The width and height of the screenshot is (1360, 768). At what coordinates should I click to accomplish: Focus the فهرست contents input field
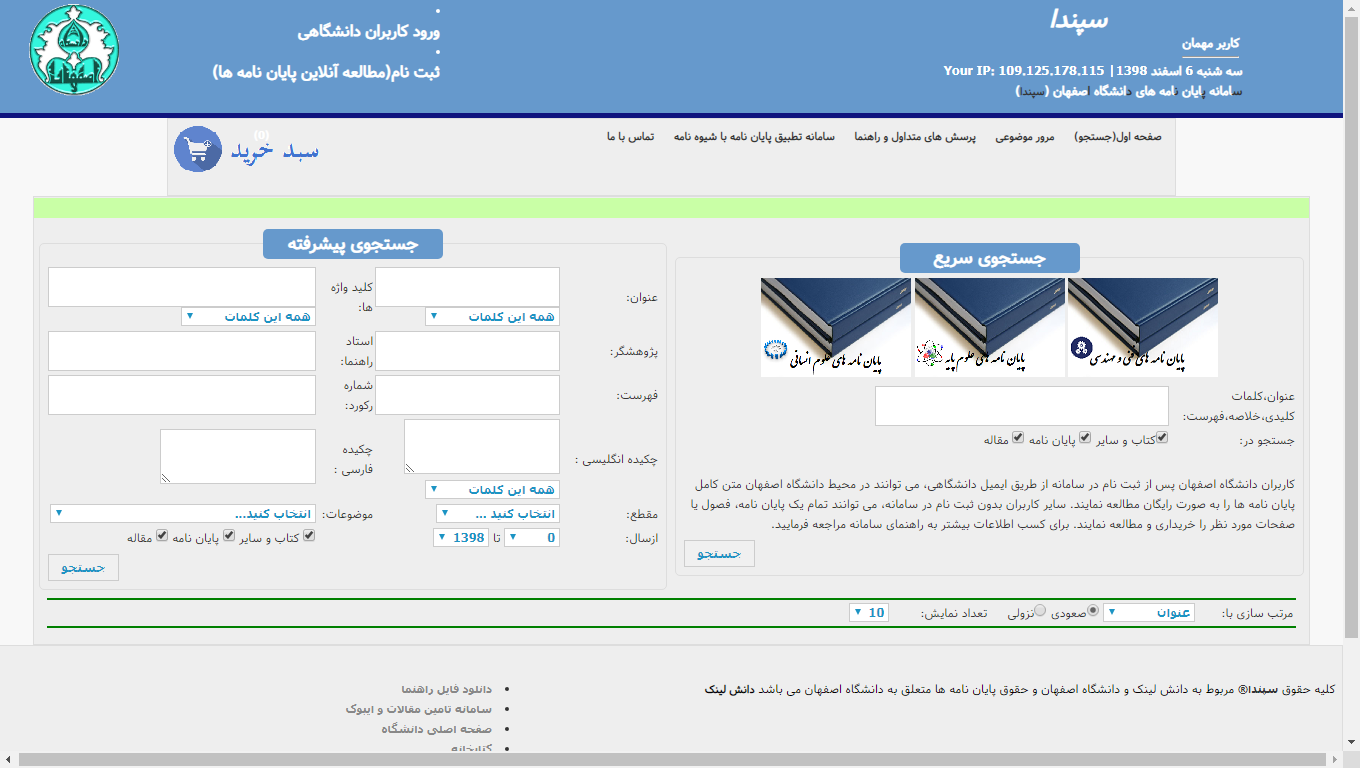tap(467, 394)
